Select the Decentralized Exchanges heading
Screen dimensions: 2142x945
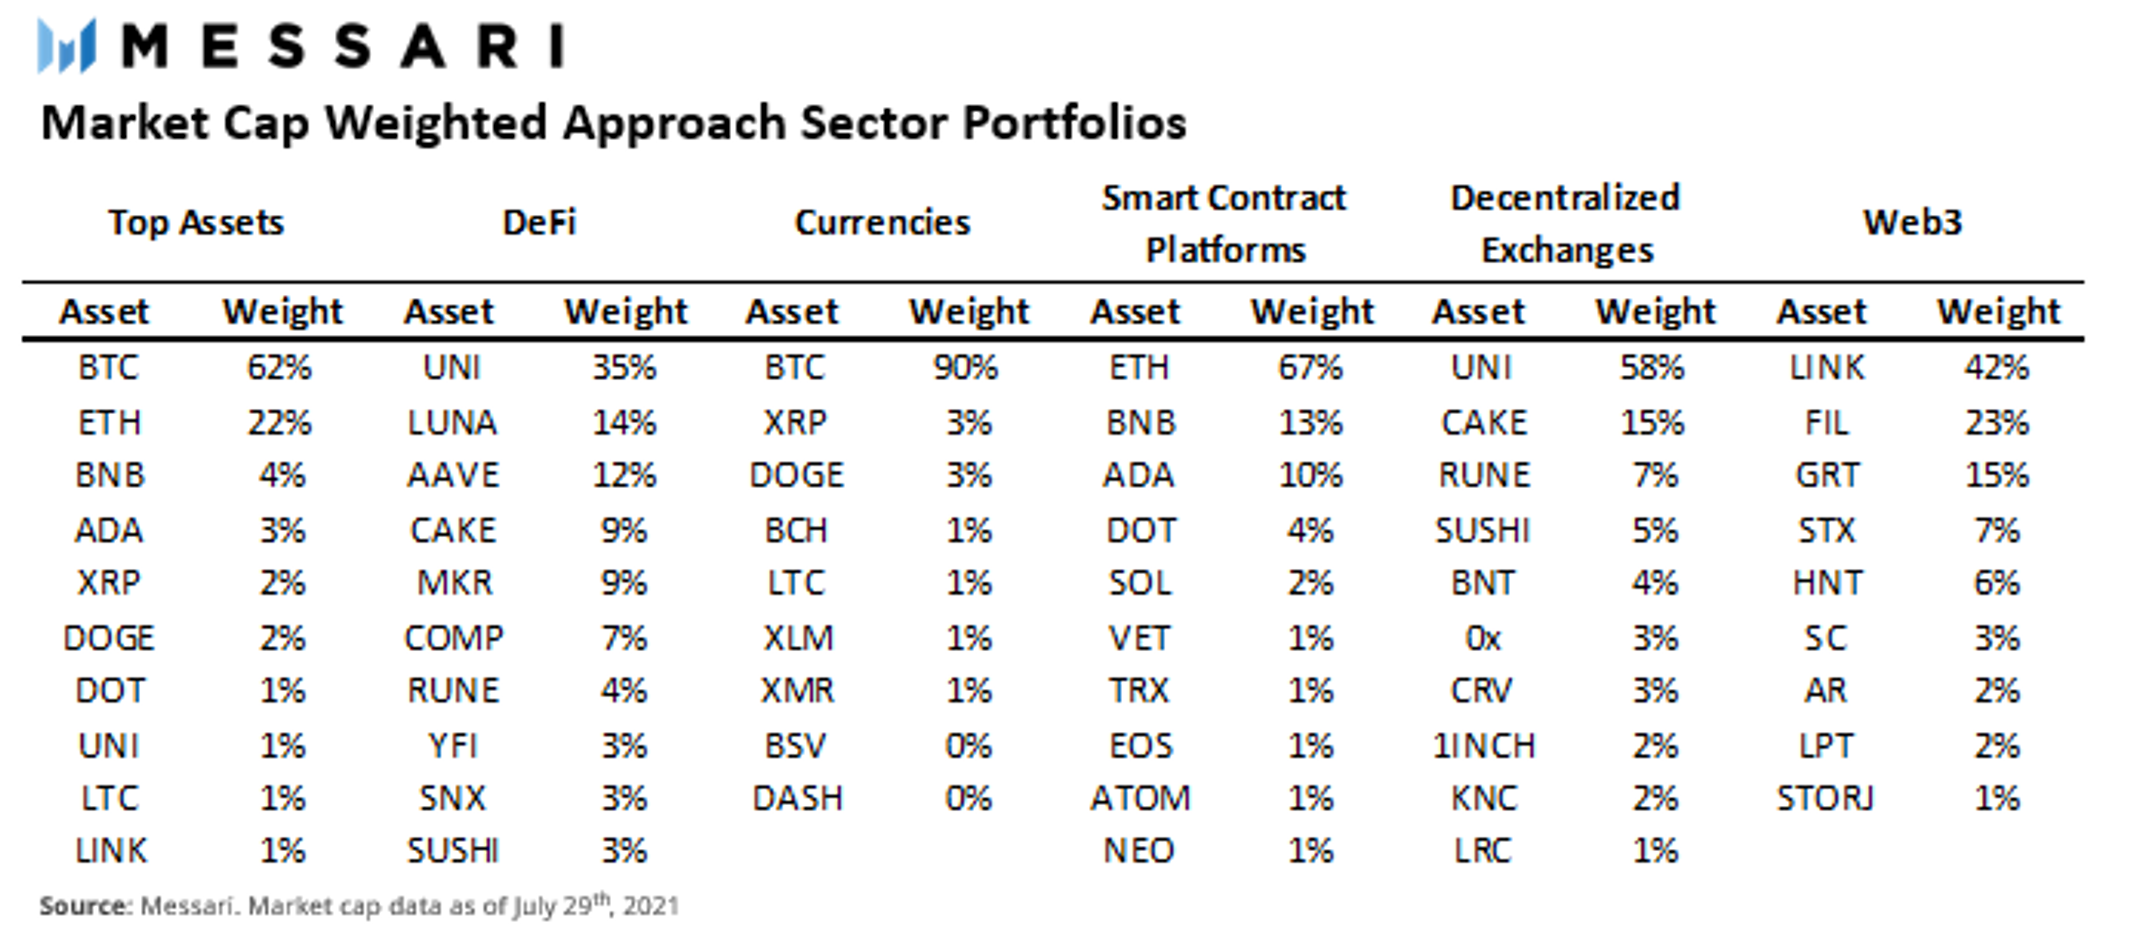1566,224
